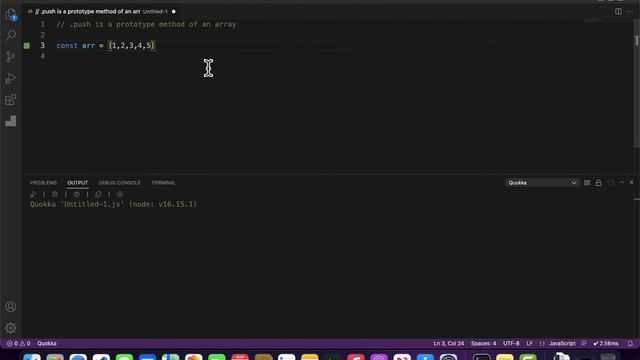Click the play-shaped icon in Quokka output toolbar
The width and height of the screenshot is (640, 360).
coord(33,194)
